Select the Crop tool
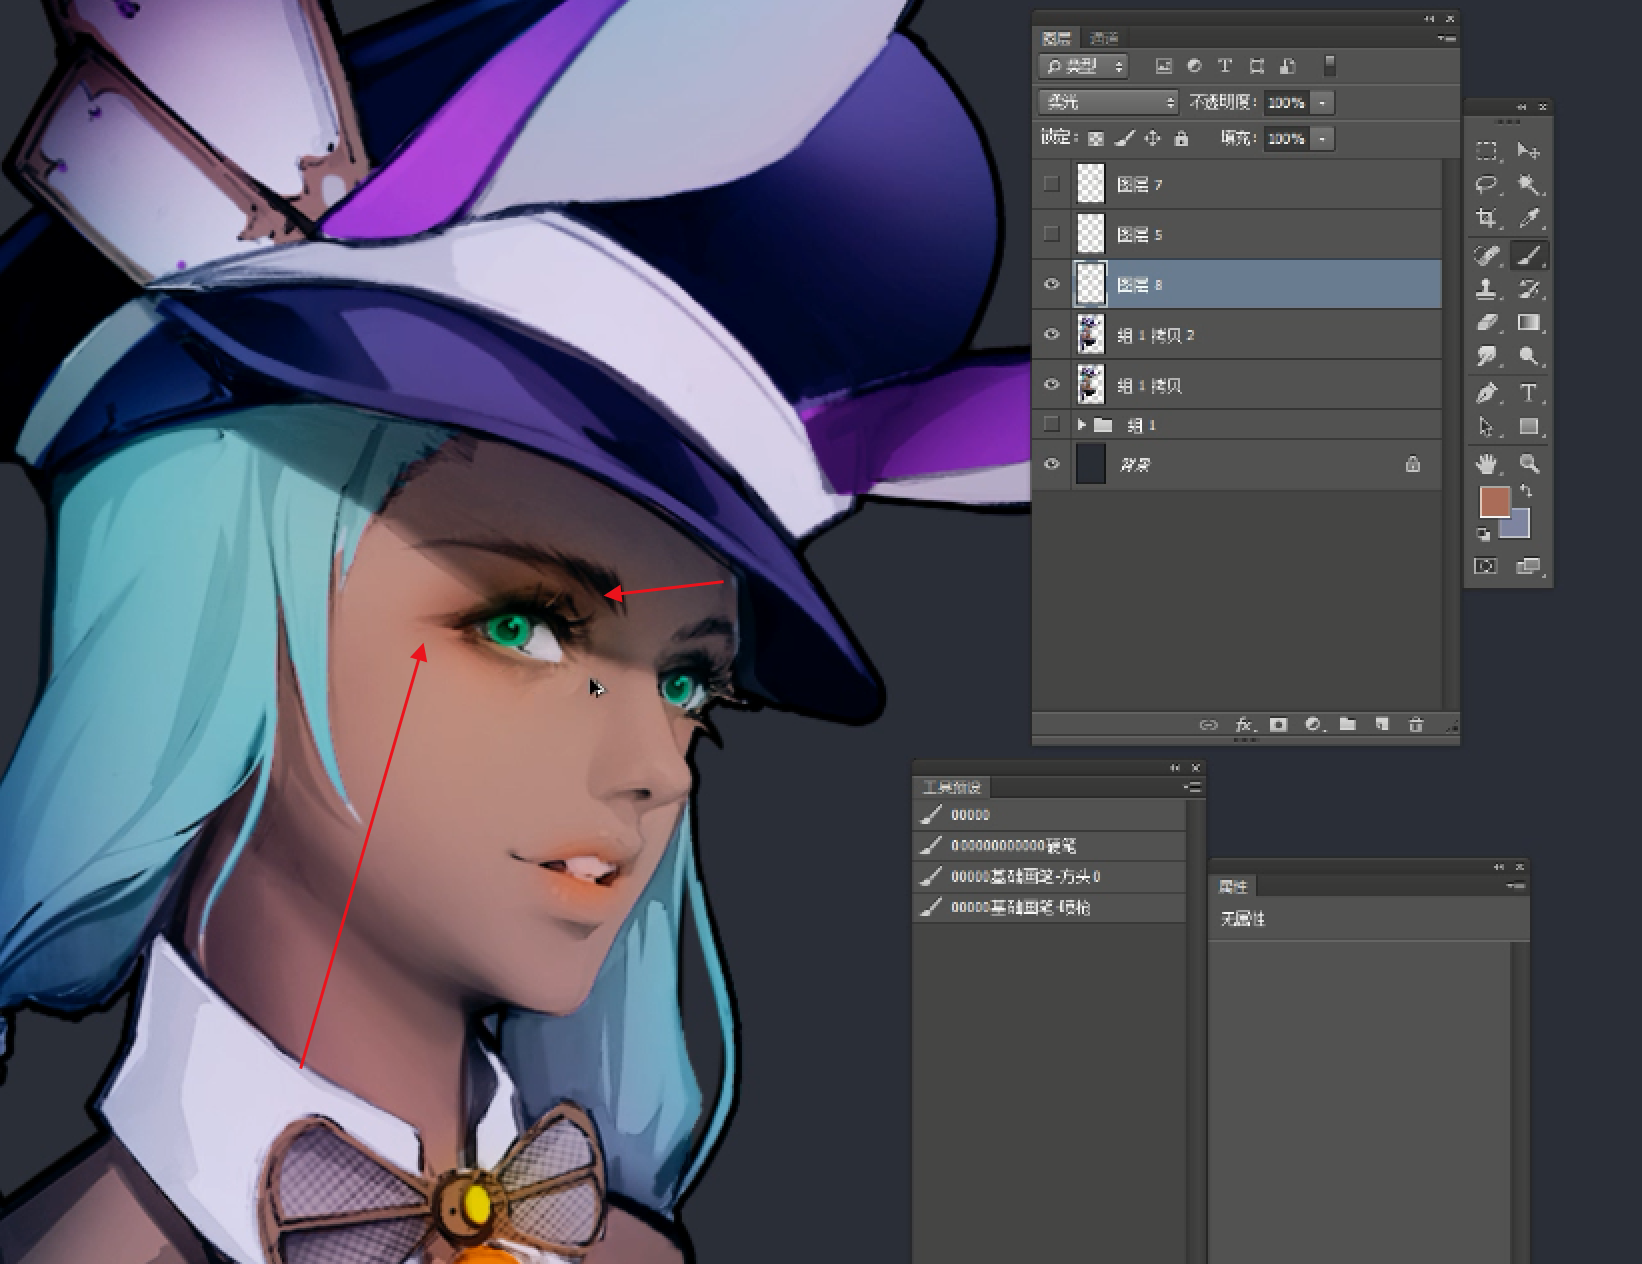The image size is (1642, 1264). (x=1487, y=219)
